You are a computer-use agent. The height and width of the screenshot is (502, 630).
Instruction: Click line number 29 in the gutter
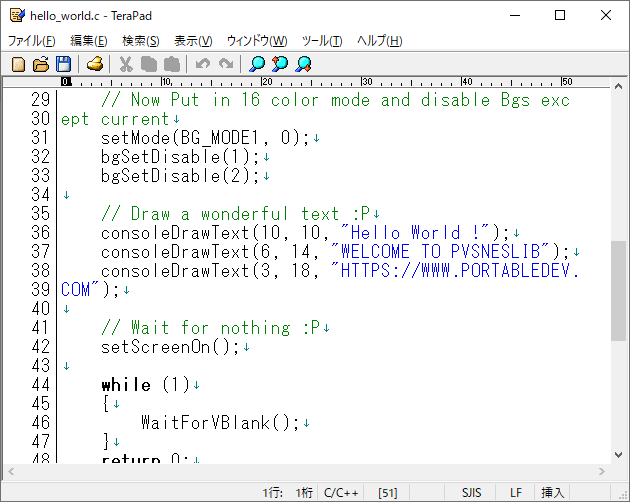(x=40, y=100)
